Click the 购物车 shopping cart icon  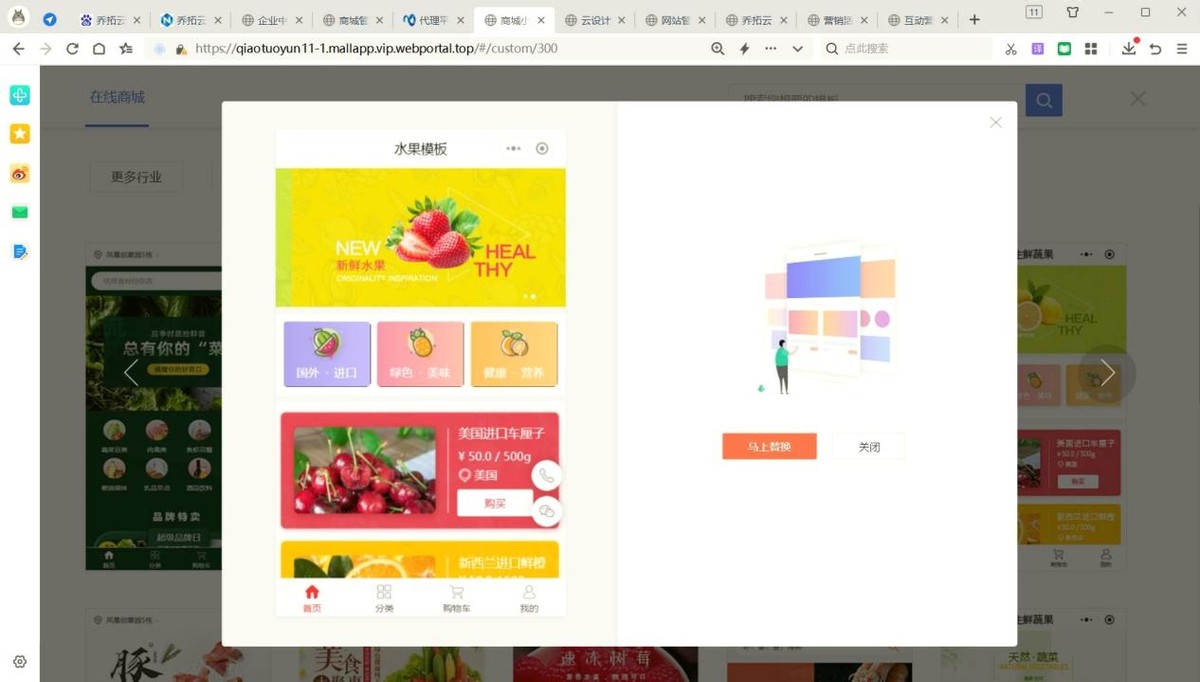point(456,591)
